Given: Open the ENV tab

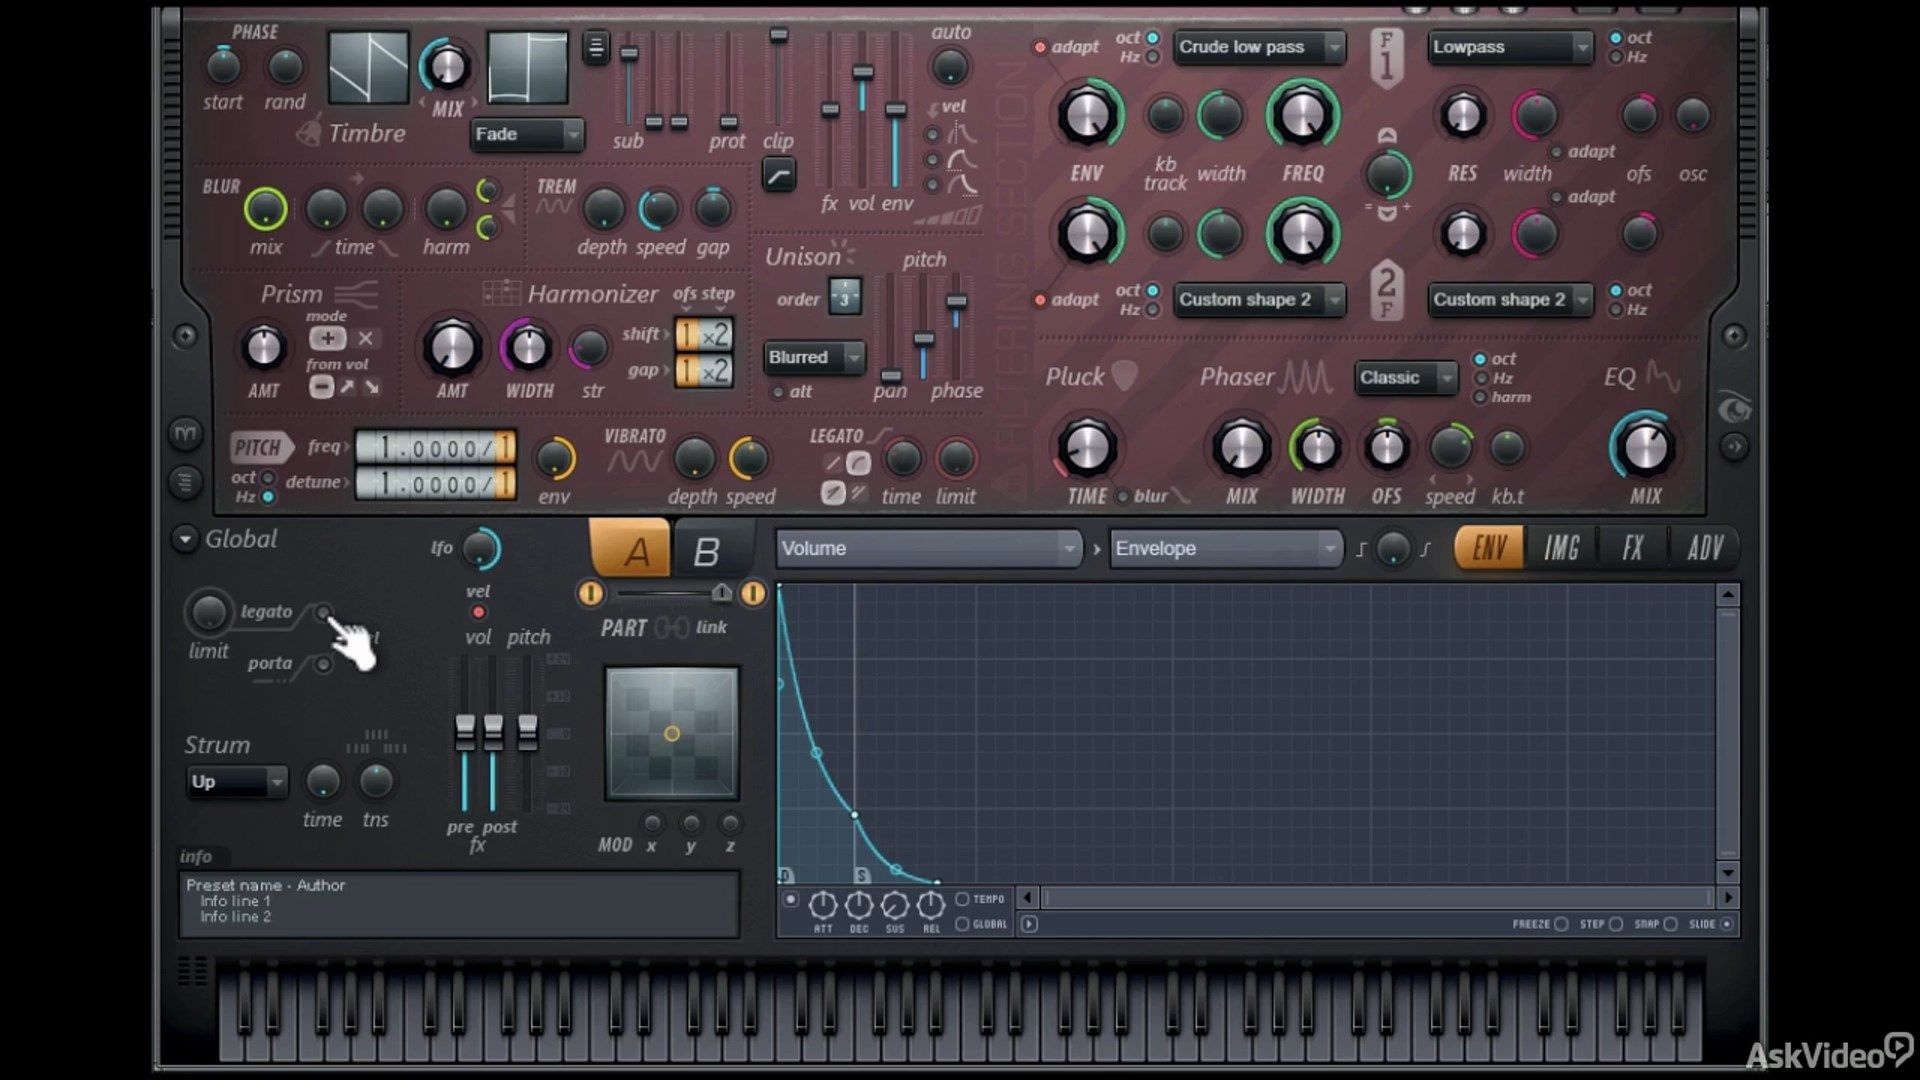Looking at the screenshot, I should 1489,548.
